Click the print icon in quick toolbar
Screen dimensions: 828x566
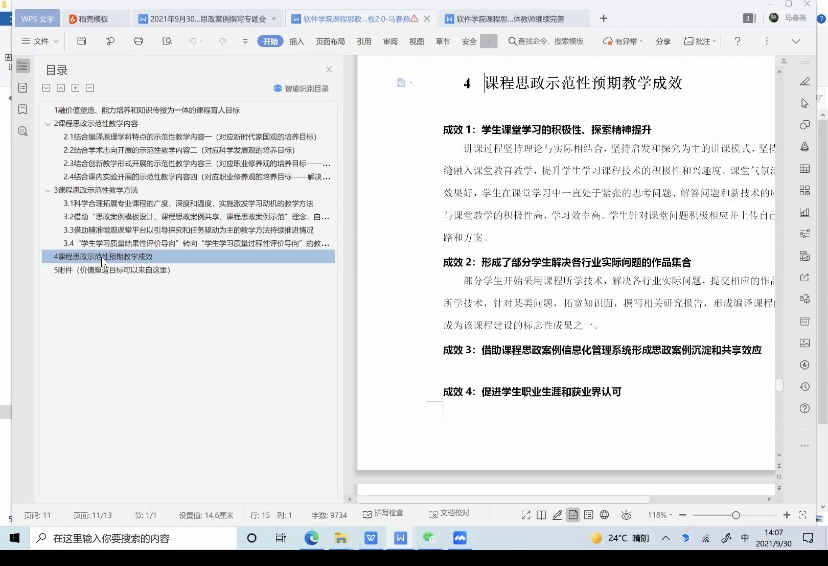(138, 41)
